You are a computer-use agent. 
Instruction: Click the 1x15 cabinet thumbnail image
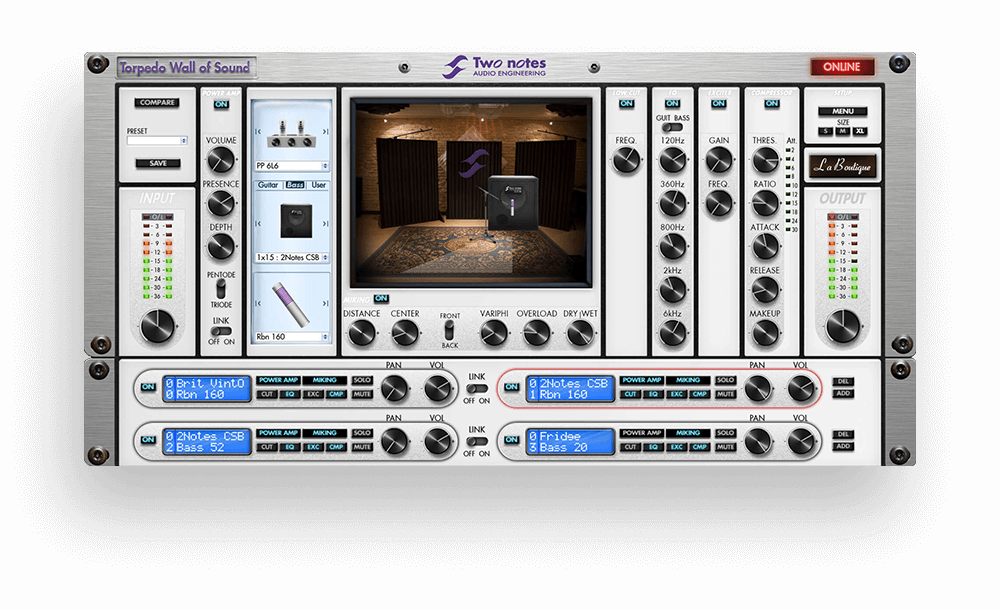pos(296,221)
